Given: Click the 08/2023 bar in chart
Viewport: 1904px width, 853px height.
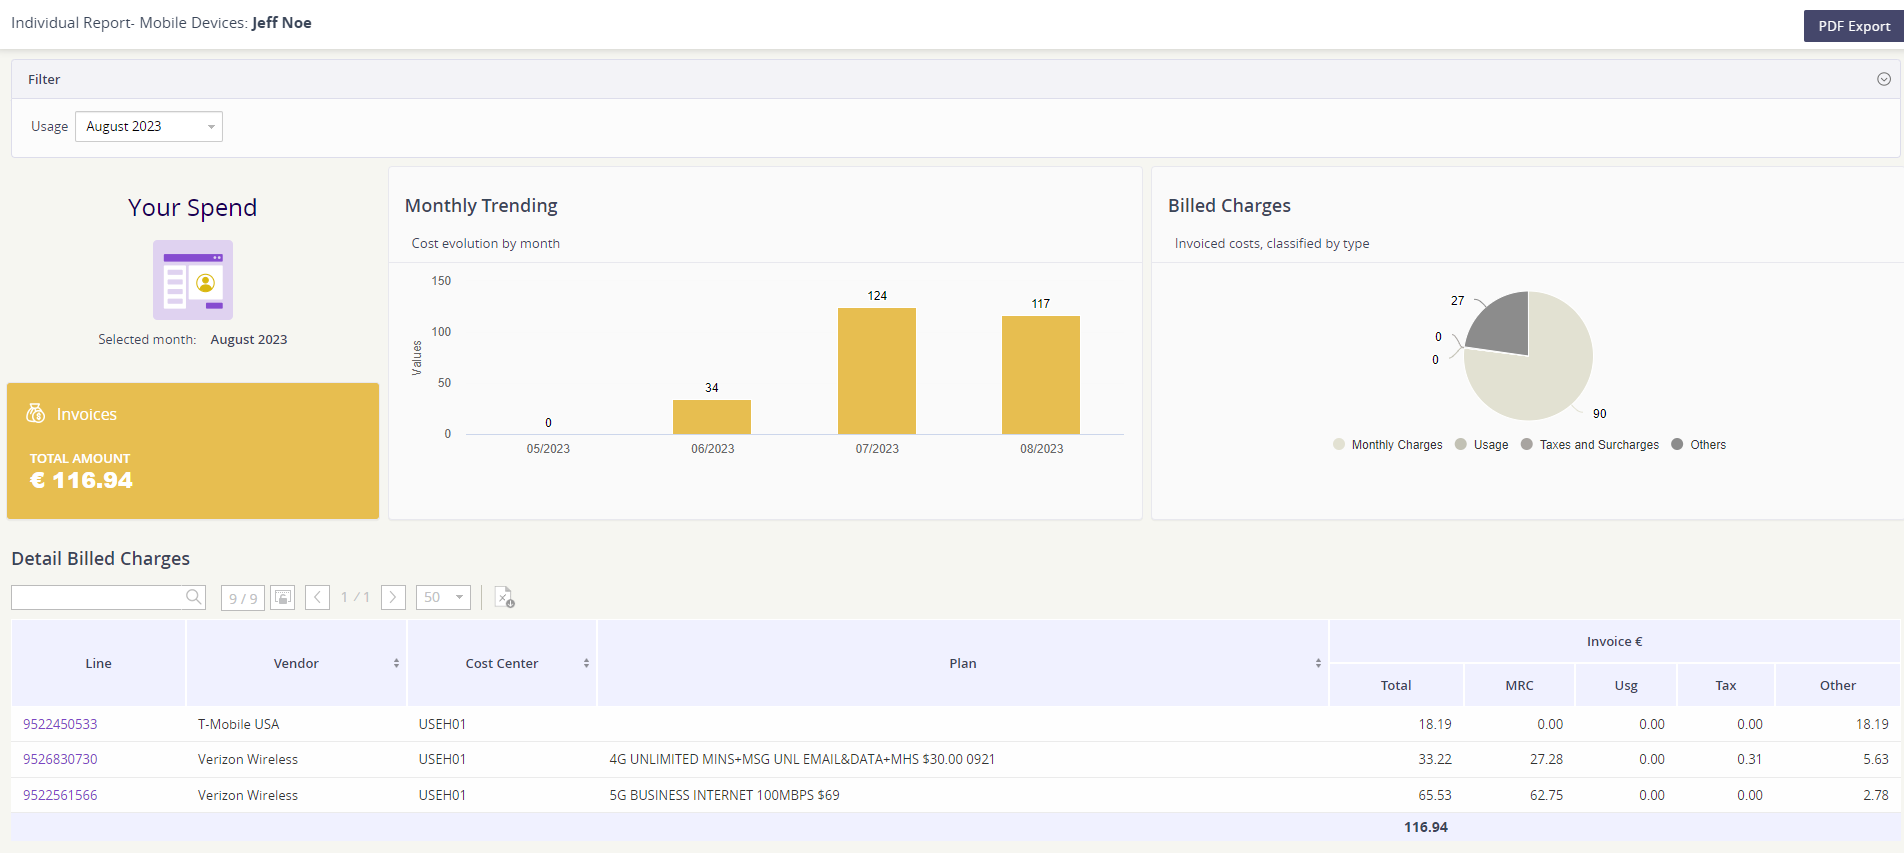Looking at the screenshot, I should coord(1041,375).
